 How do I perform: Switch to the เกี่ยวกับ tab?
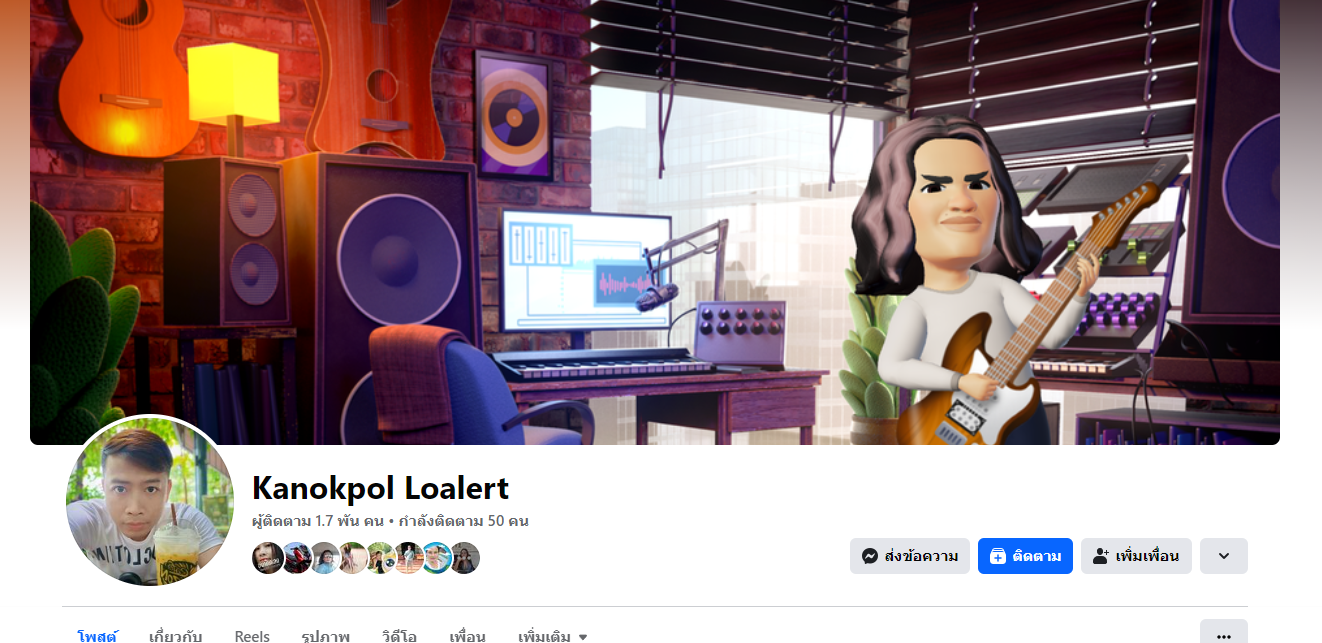pyautogui.click(x=176, y=636)
